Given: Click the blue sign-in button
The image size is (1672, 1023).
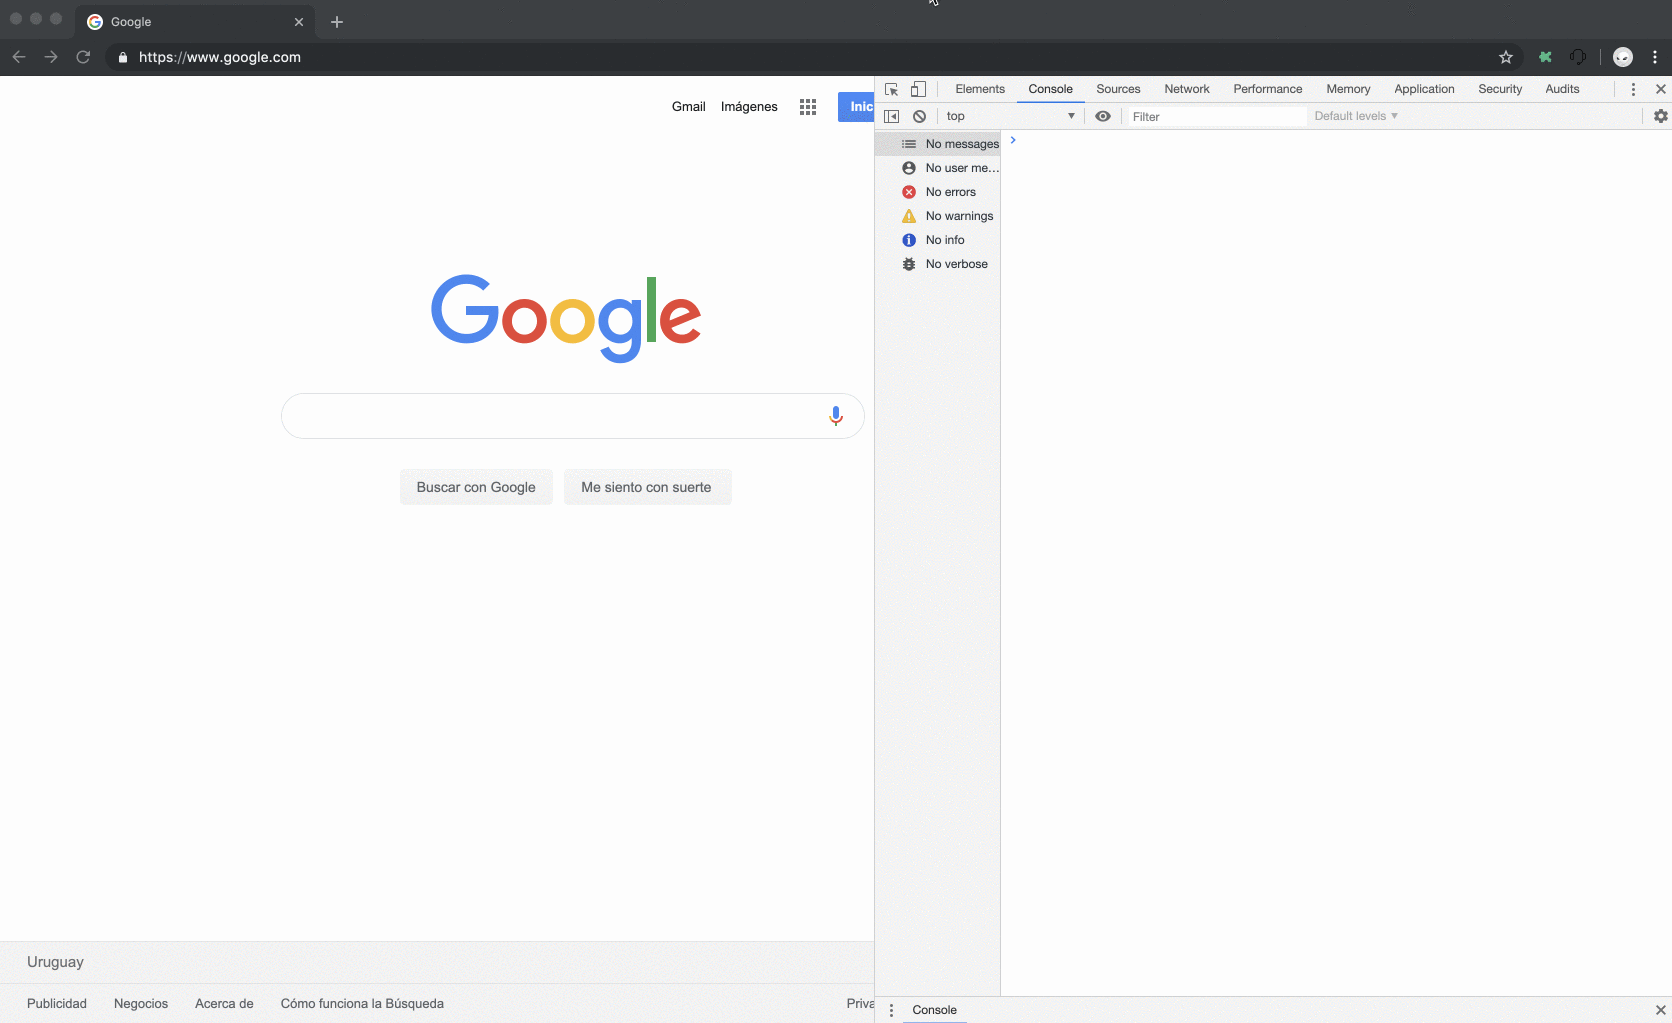Looking at the screenshot, I should (x=856, y=107).
